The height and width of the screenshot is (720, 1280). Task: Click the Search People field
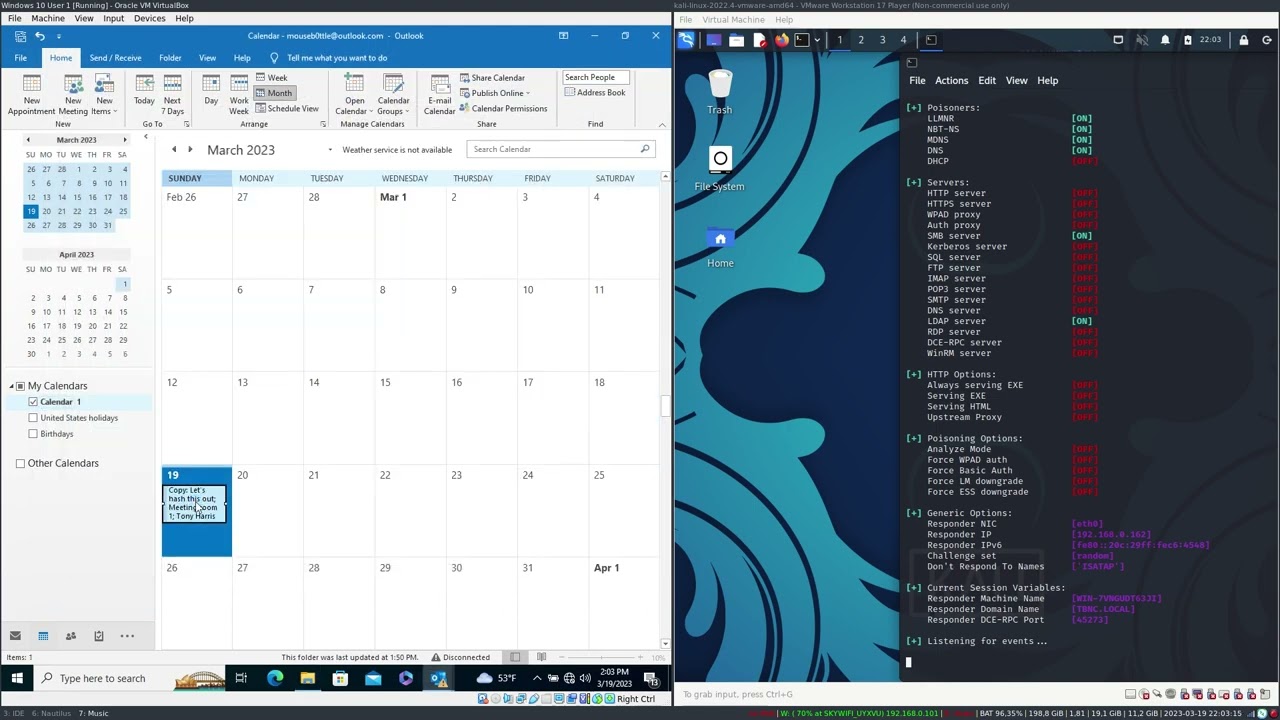(x=595, y=77)
